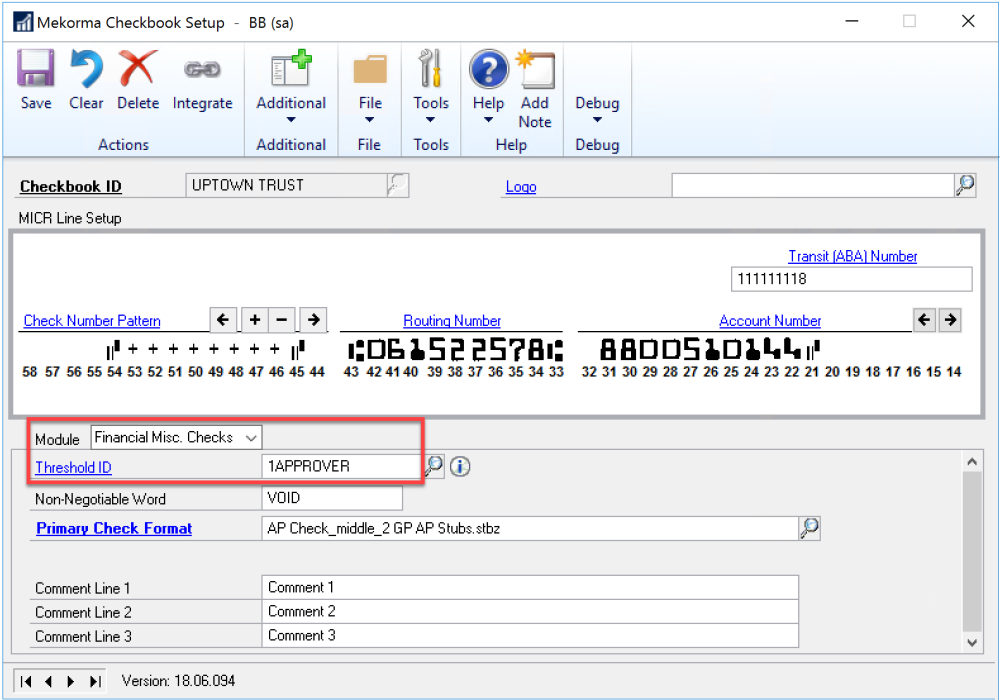This screenshot has height=700, width=1000.
Task: Open the Debug dropdown menu
Action: (597, 110)
